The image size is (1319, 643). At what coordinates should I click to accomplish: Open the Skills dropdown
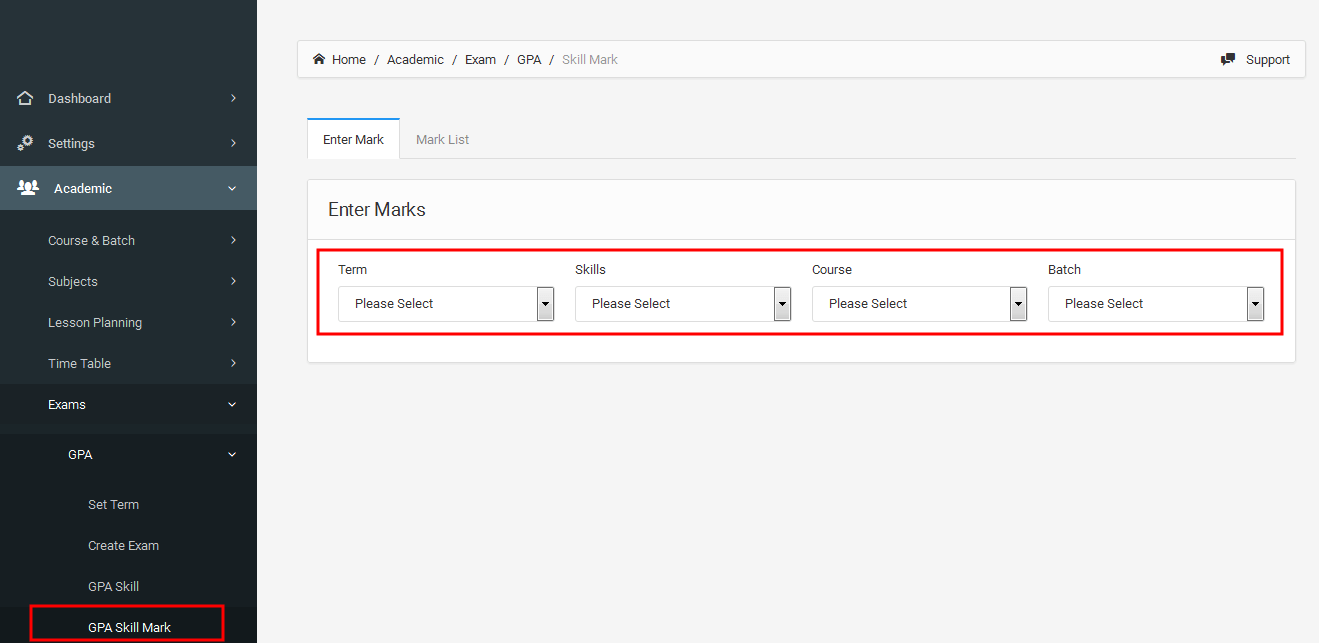(x=683, y=304)
